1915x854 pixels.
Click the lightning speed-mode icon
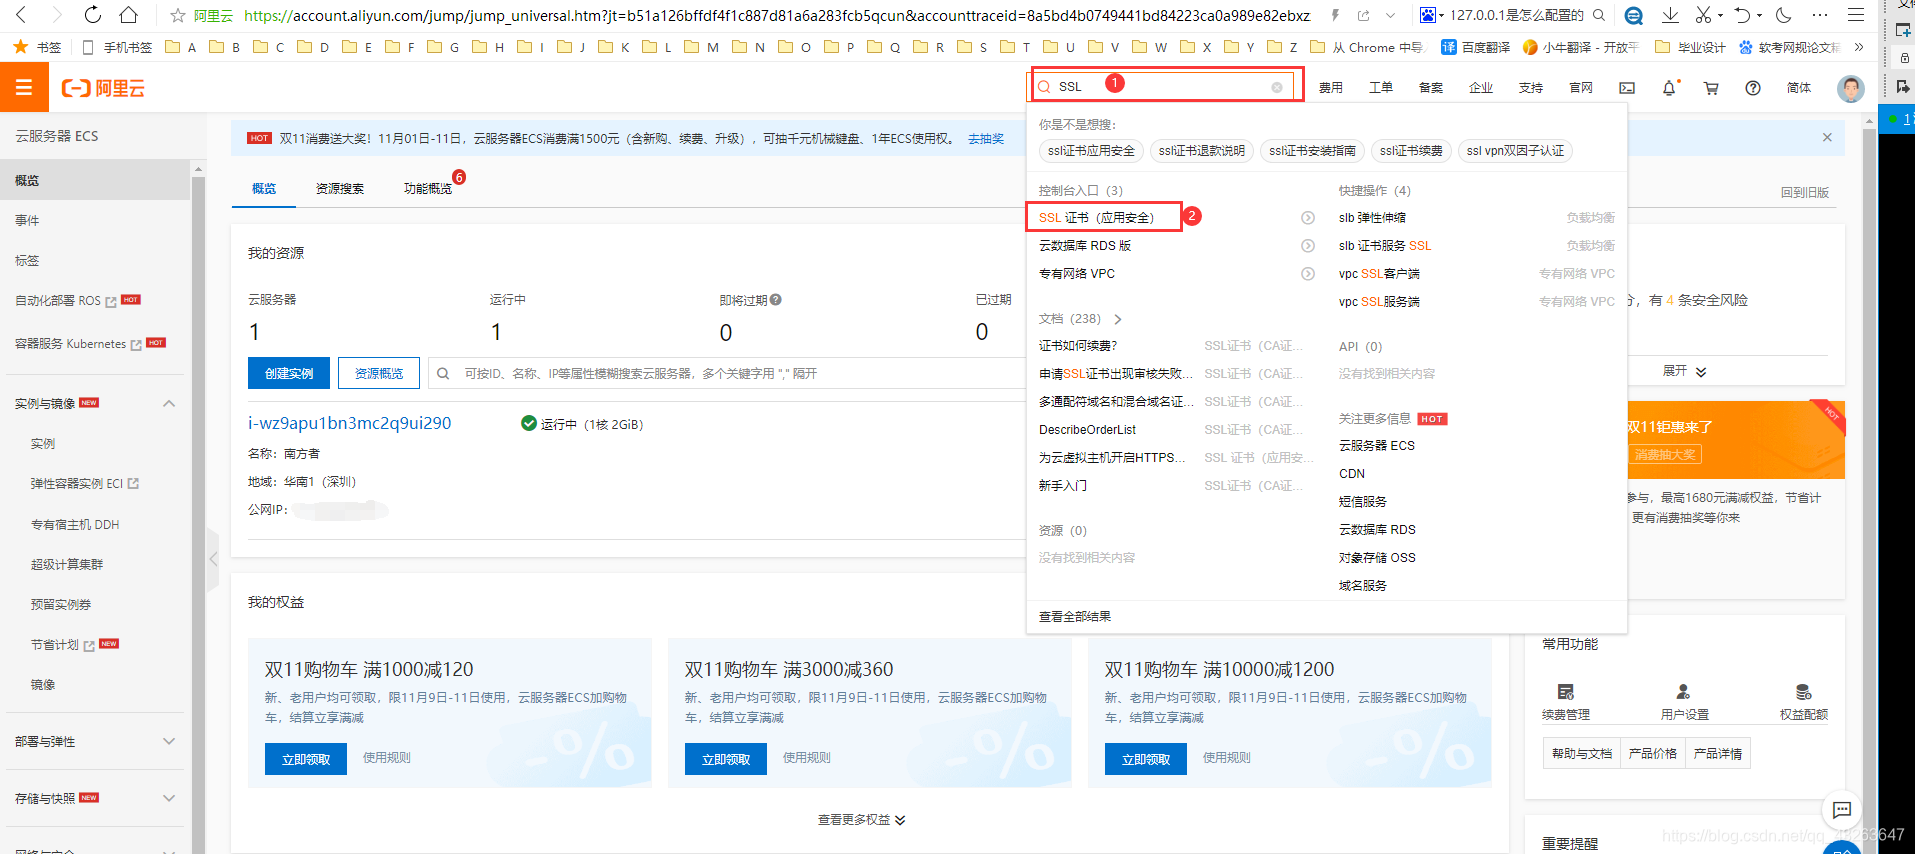pyautogui.click(x=1335, y=15)
